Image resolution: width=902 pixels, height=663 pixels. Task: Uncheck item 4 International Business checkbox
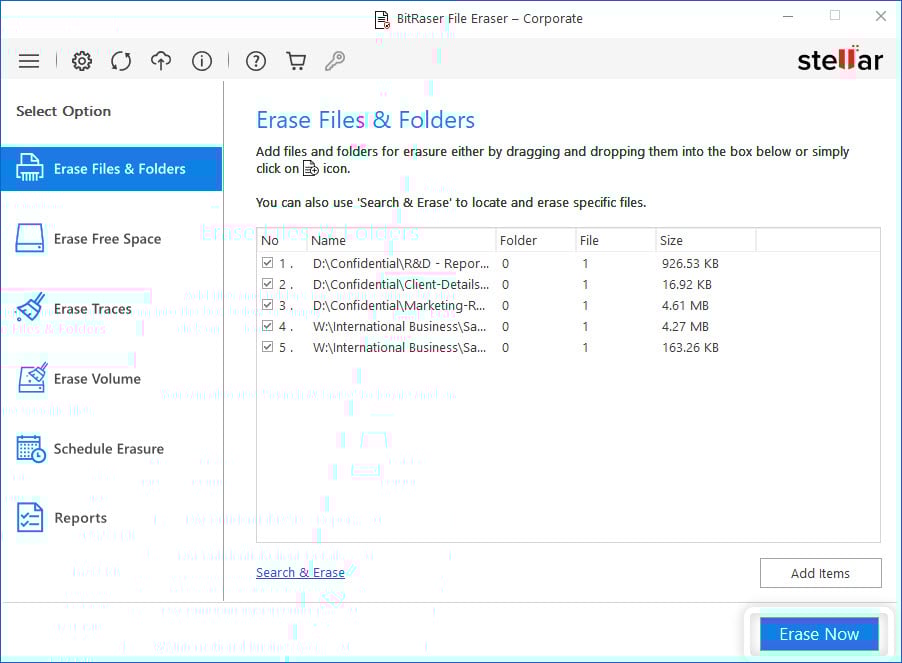[x=267, y=326]
